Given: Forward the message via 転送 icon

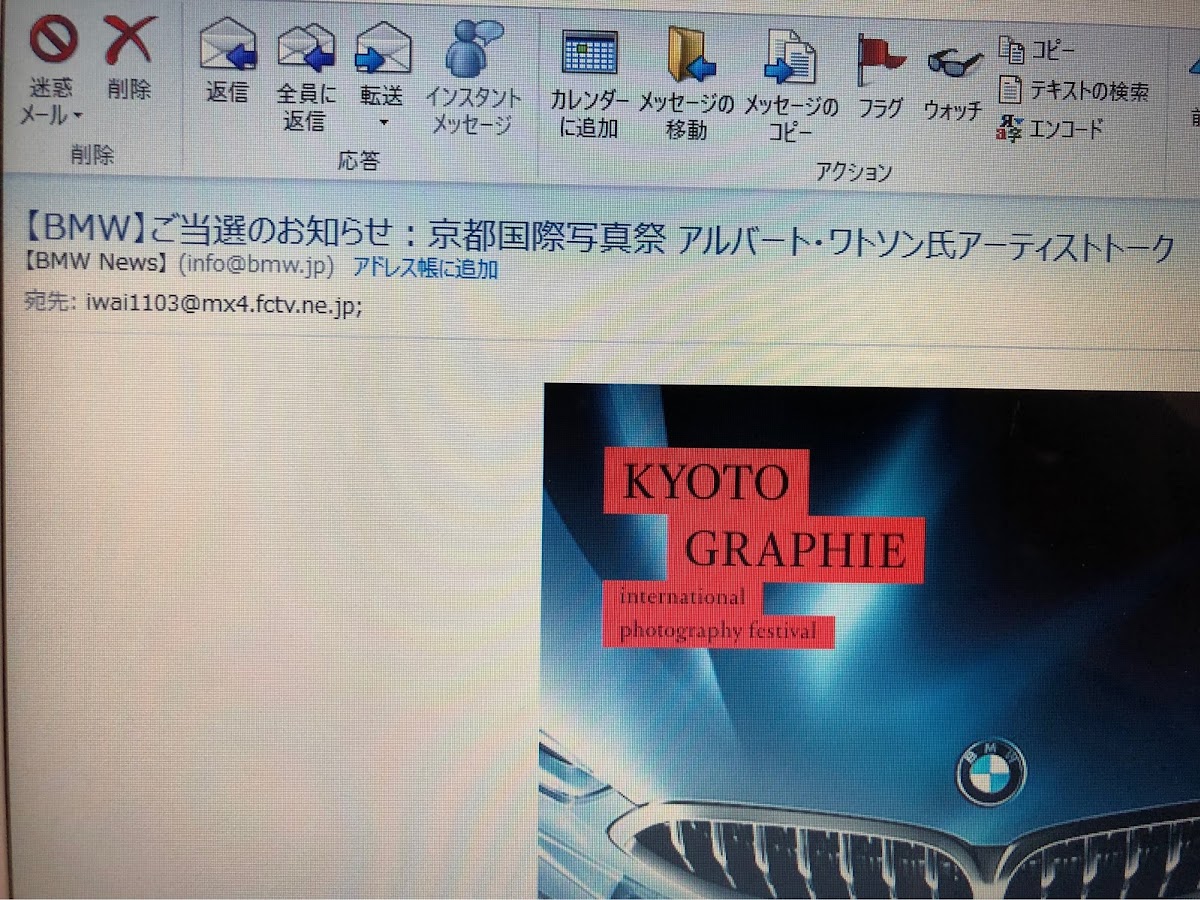Looking at the screenshot, I should pos(383,46).
